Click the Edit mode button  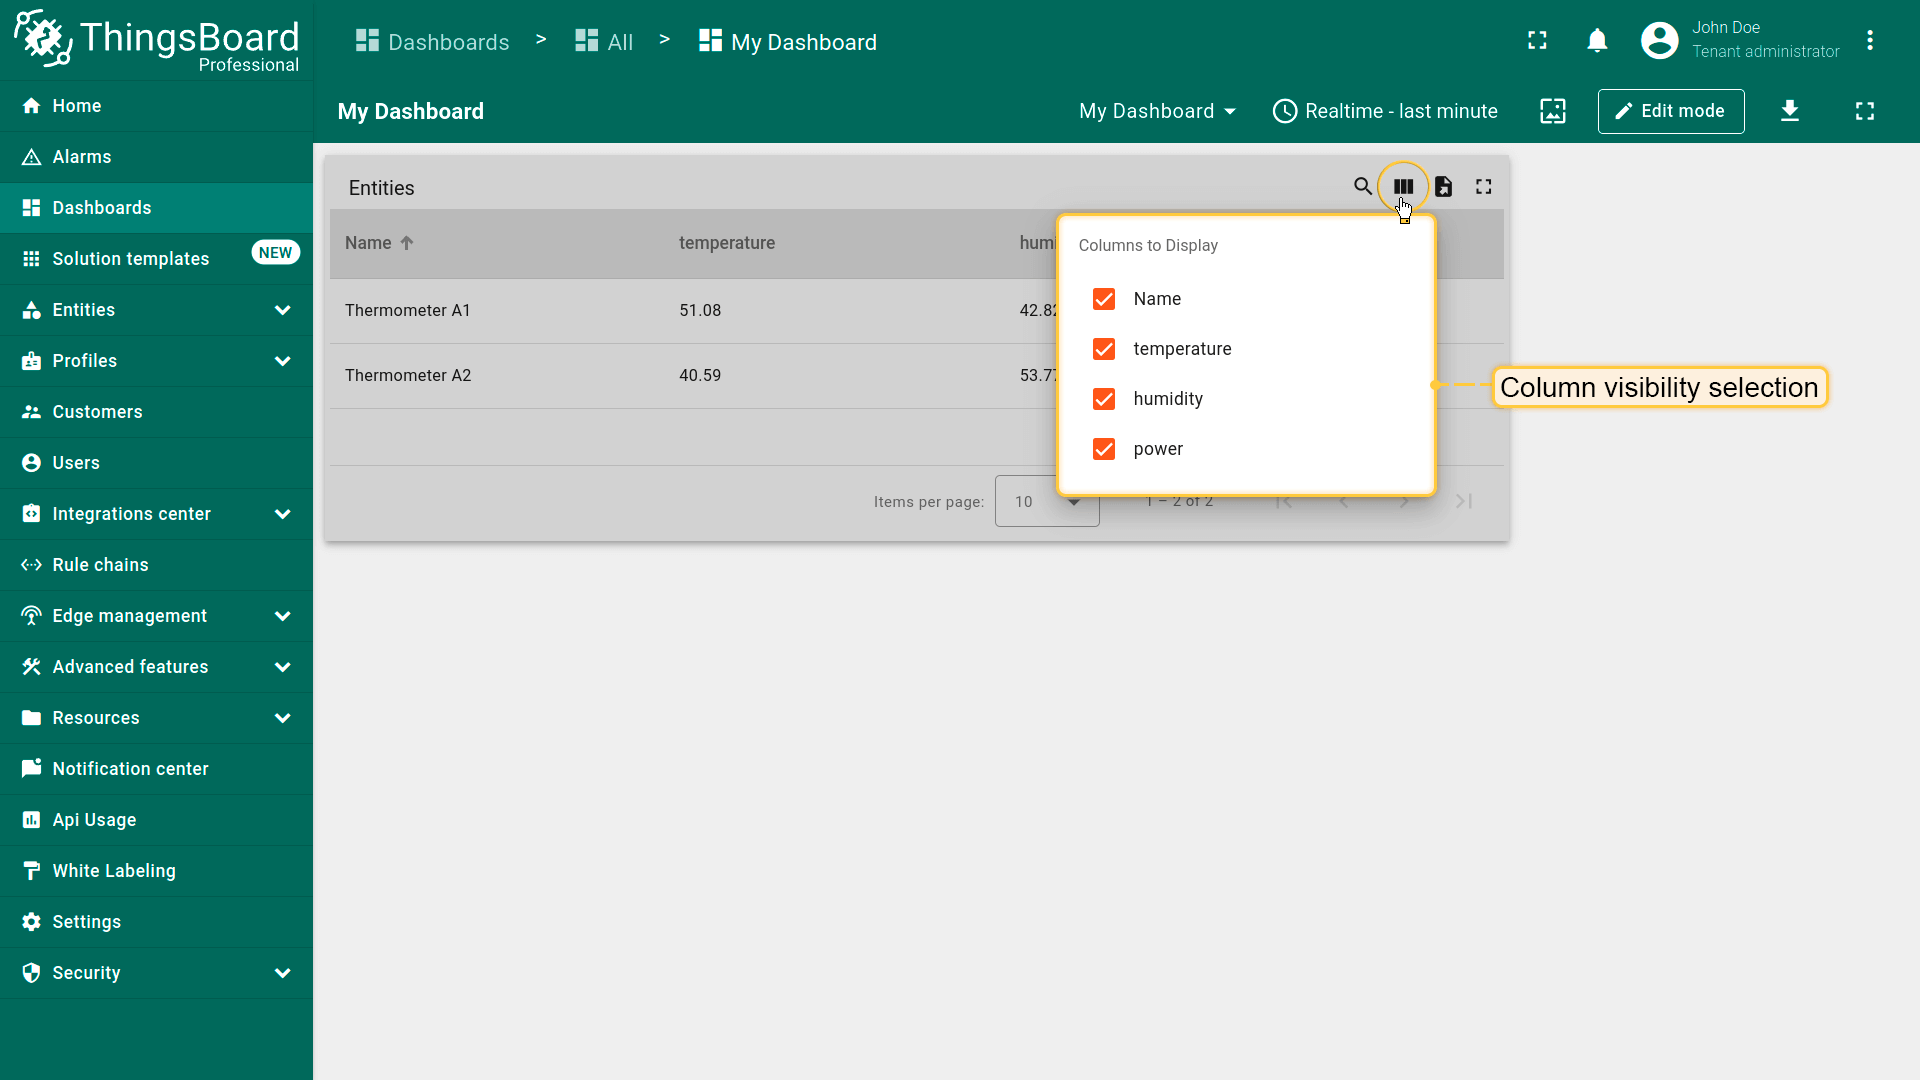point(1670,111)
